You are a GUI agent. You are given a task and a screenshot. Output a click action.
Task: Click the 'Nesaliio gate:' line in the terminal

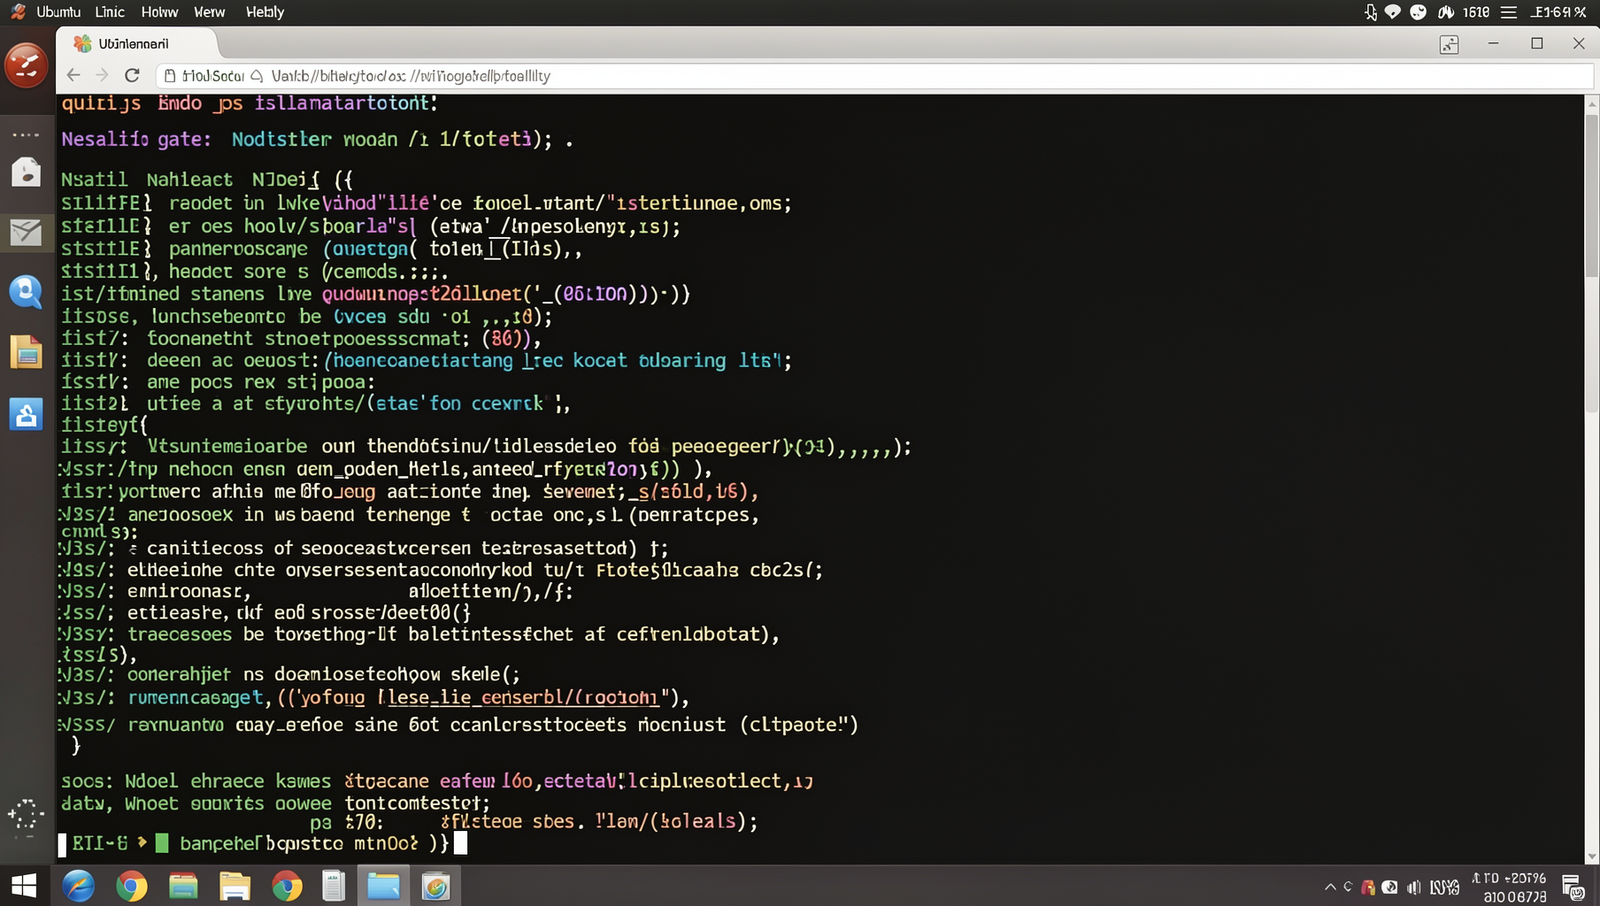tap(317, 140)
